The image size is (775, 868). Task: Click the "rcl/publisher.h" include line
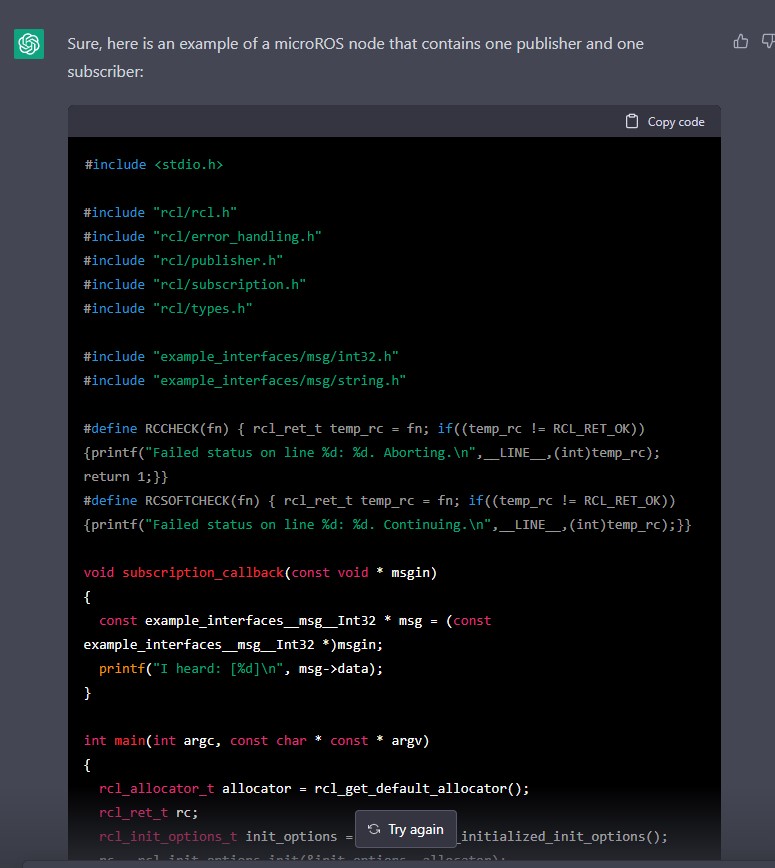point(183,260)
